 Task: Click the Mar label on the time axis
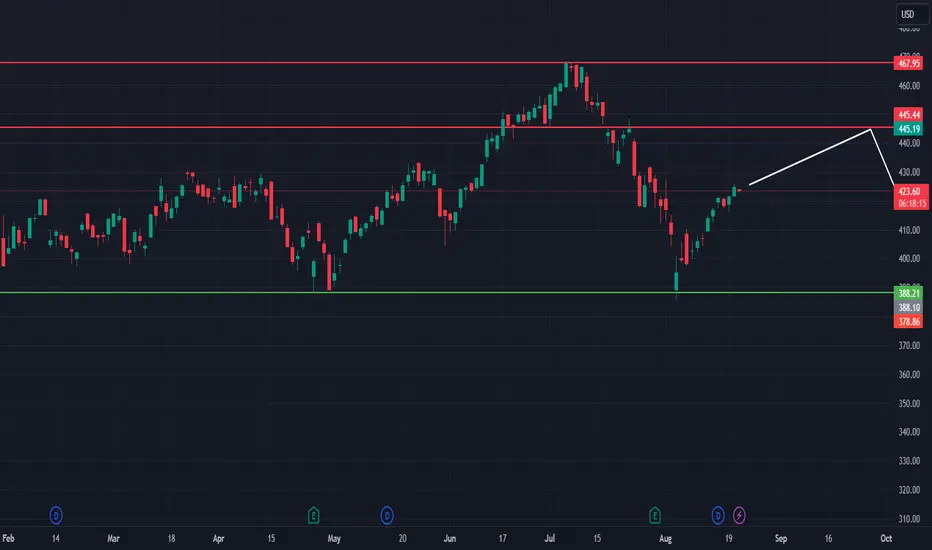point(113,538)
